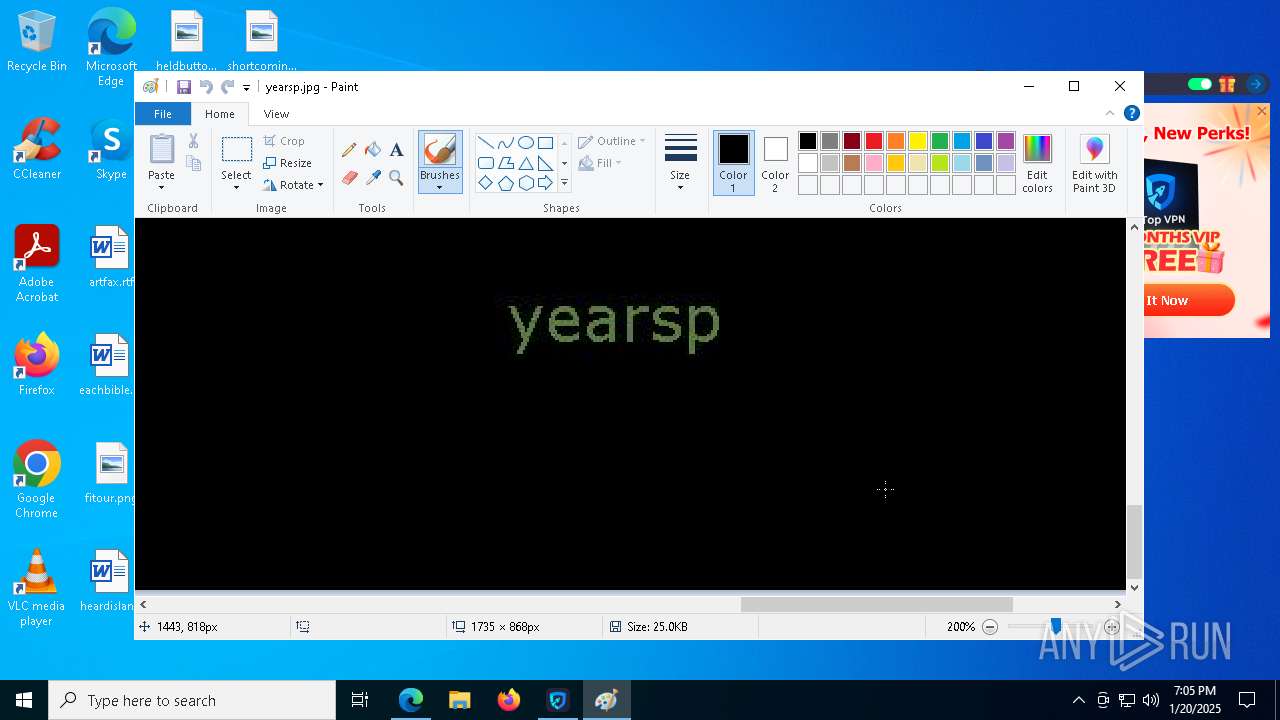
Task: Toggle the green switch in VPN window
Action: pos(1200,84)
